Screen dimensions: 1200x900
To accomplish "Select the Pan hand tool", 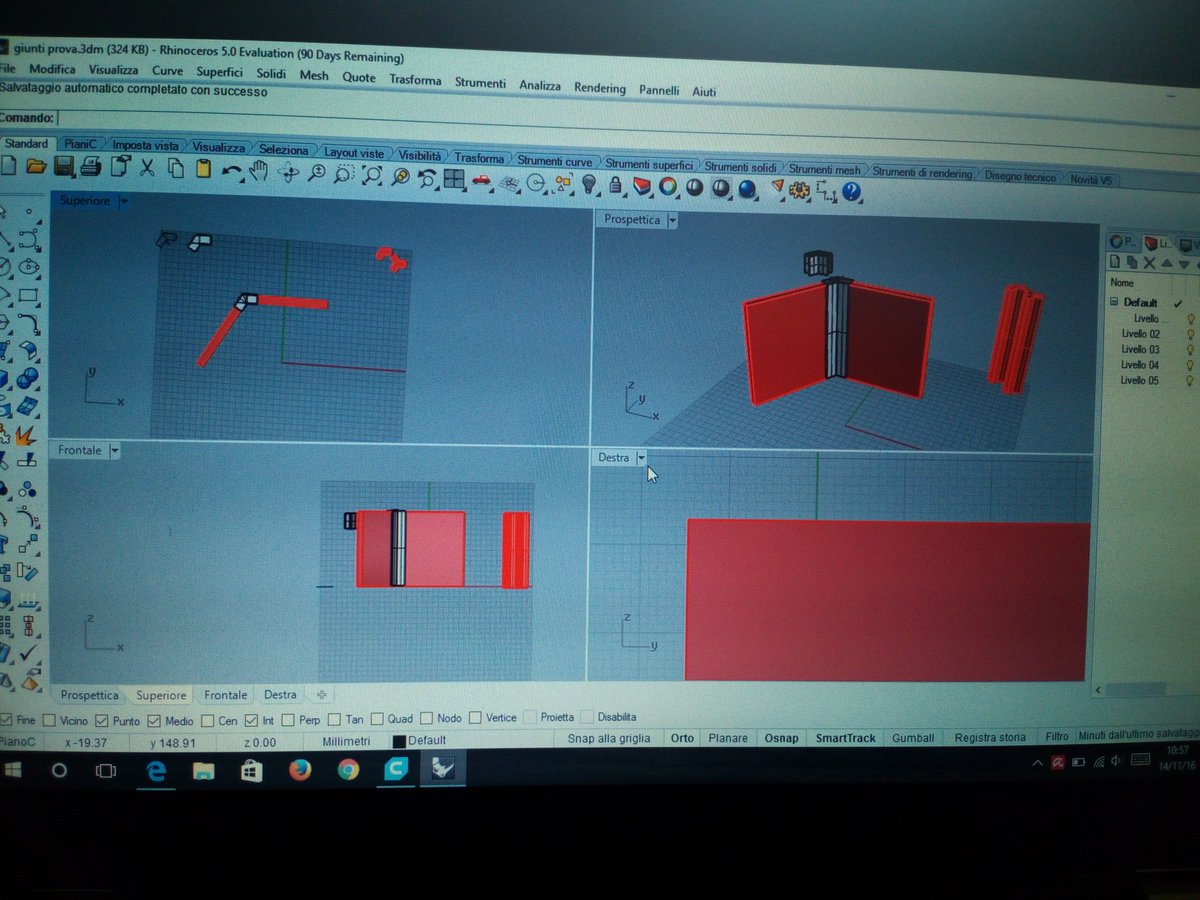I will coord(257,171).
